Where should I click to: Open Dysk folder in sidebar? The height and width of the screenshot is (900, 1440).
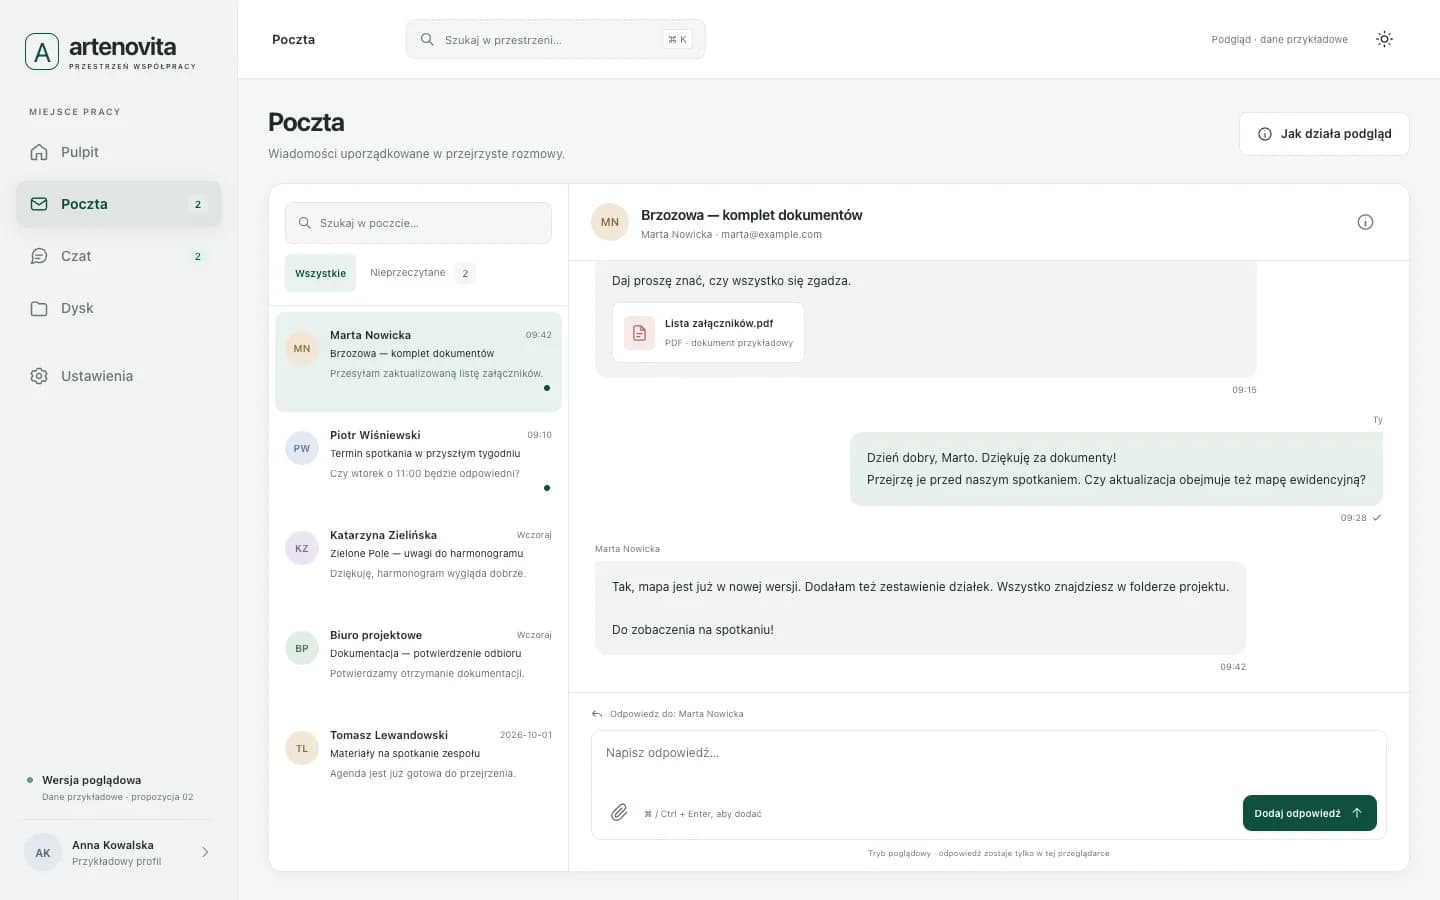[118, 308]
